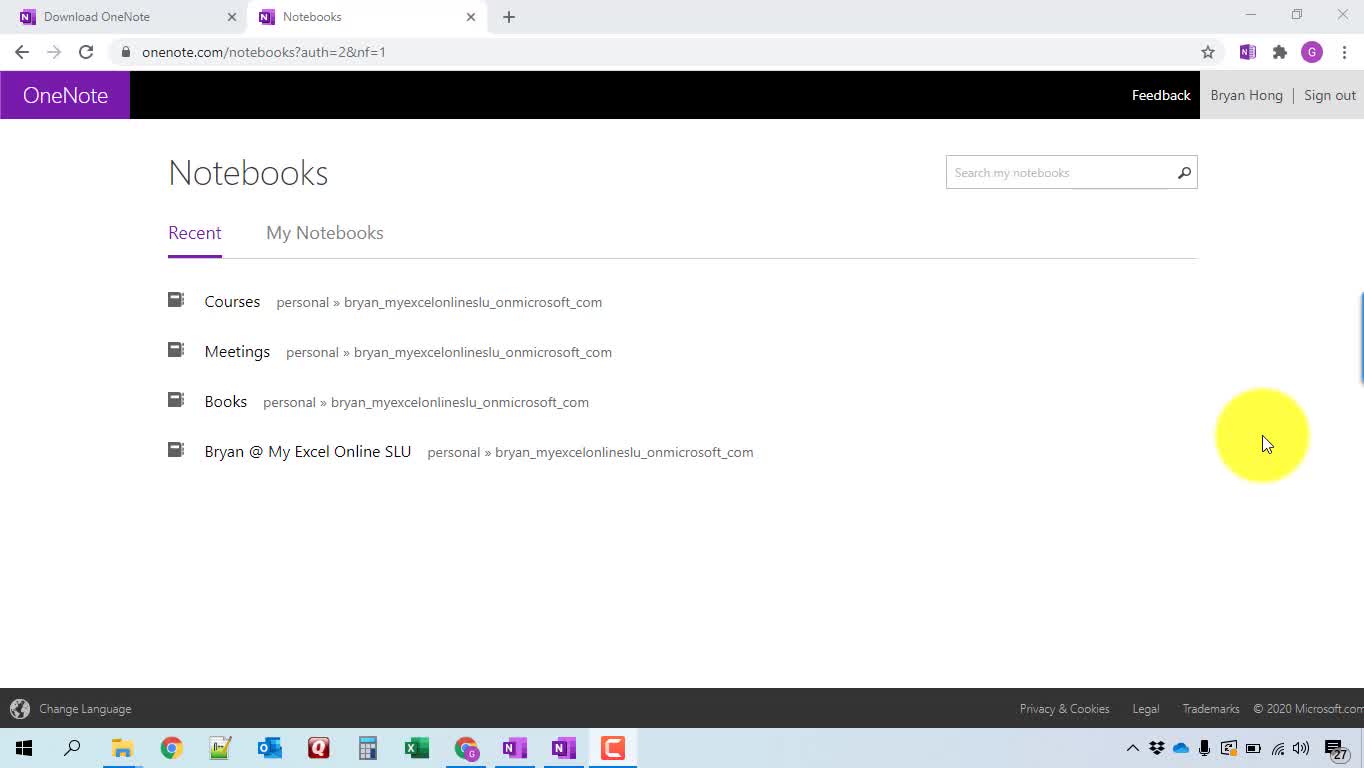1364x768 pixels.
Task: Select the Recent tab
Action: click(x=194, y=233)
